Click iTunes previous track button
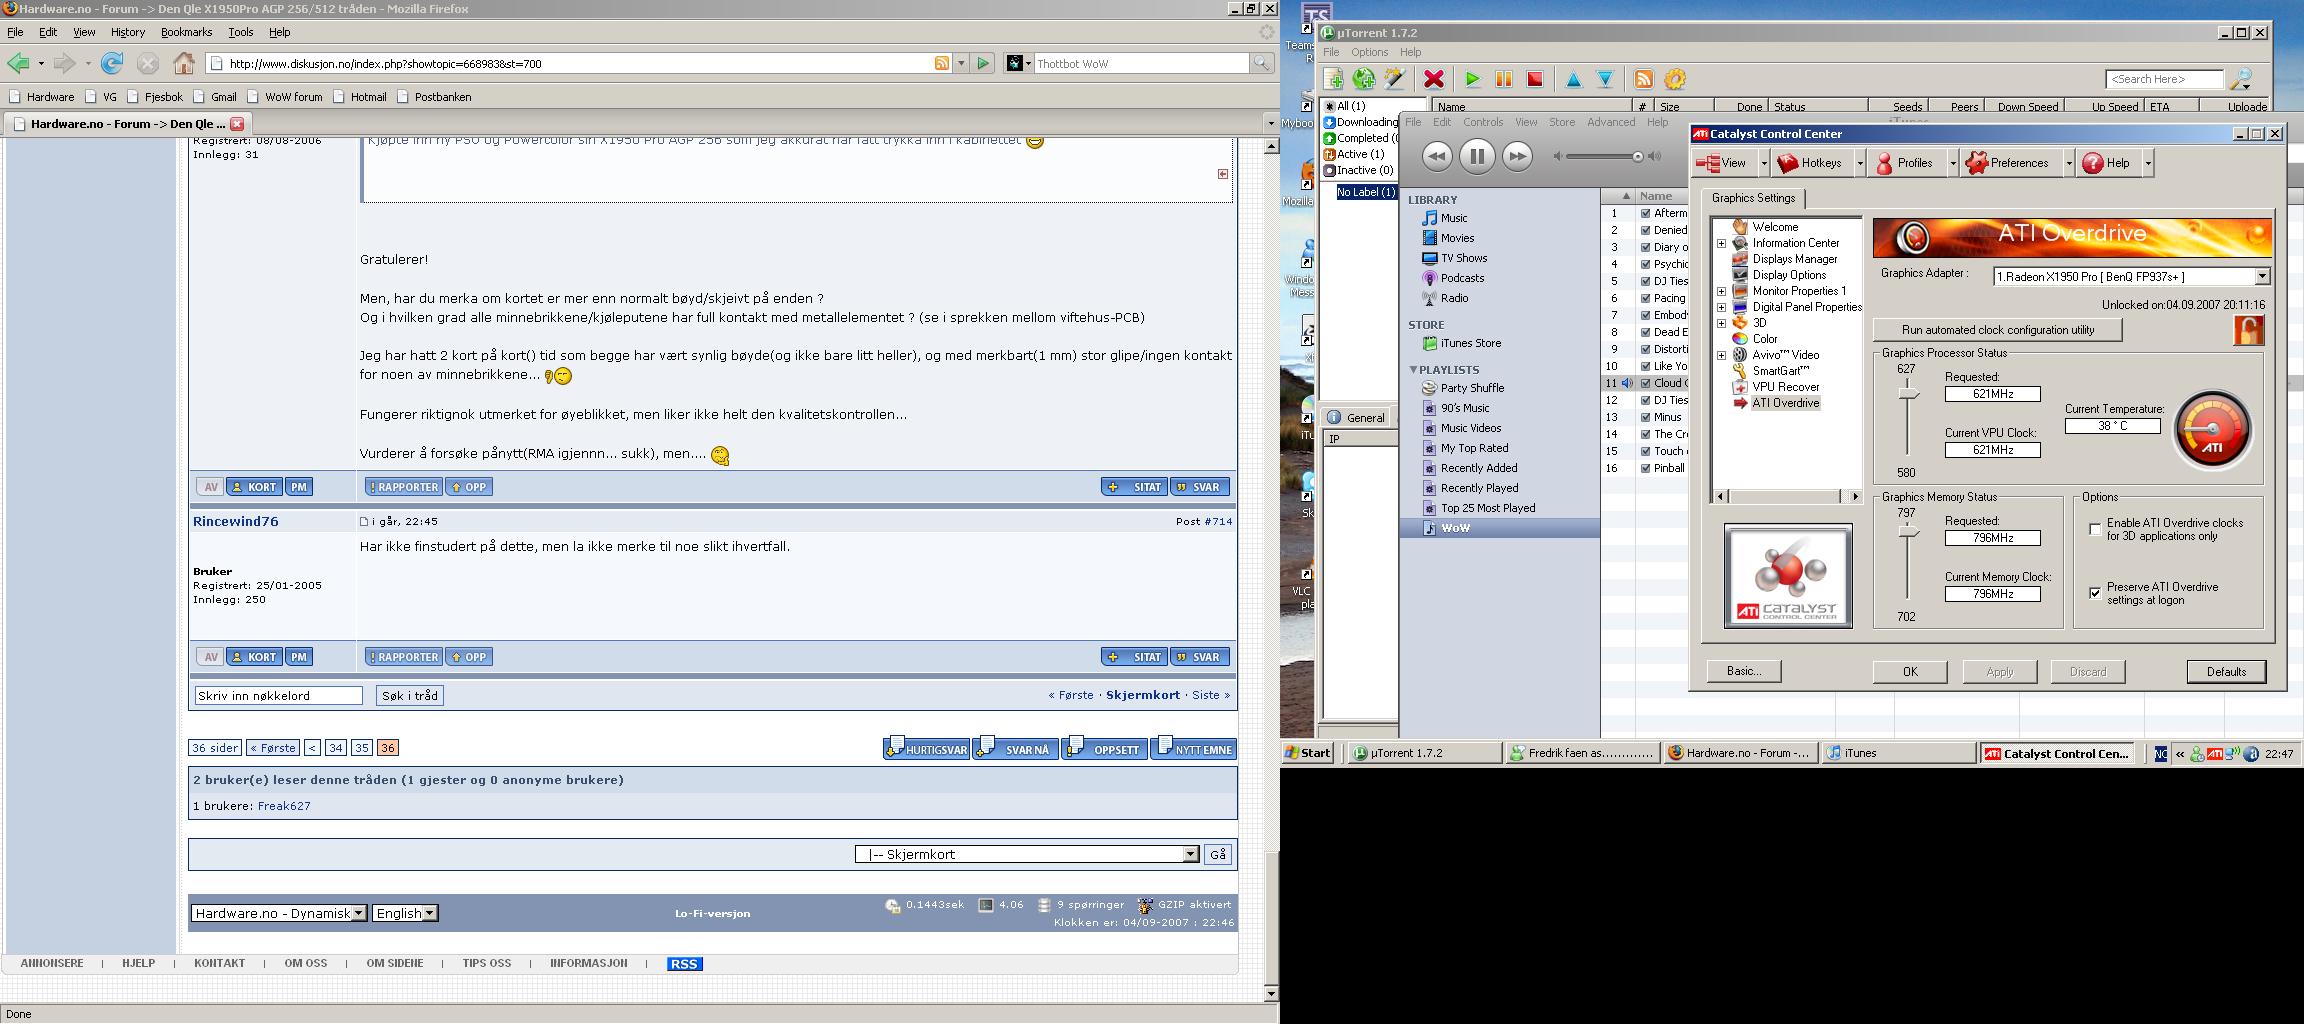This screenshot has height=1024, width=2304. point(1437,156)
